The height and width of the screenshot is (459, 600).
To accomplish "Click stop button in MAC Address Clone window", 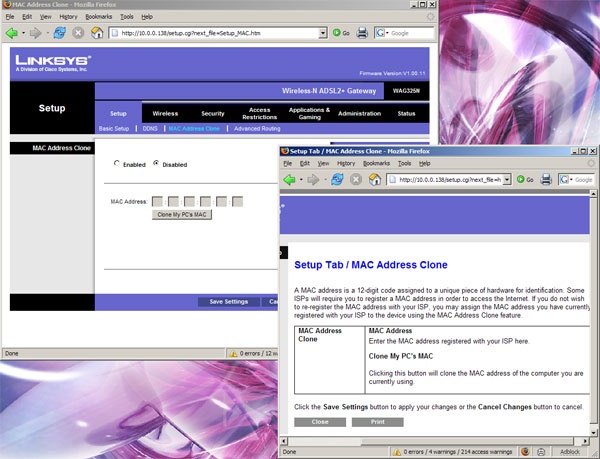I will [x=78, y=33].
